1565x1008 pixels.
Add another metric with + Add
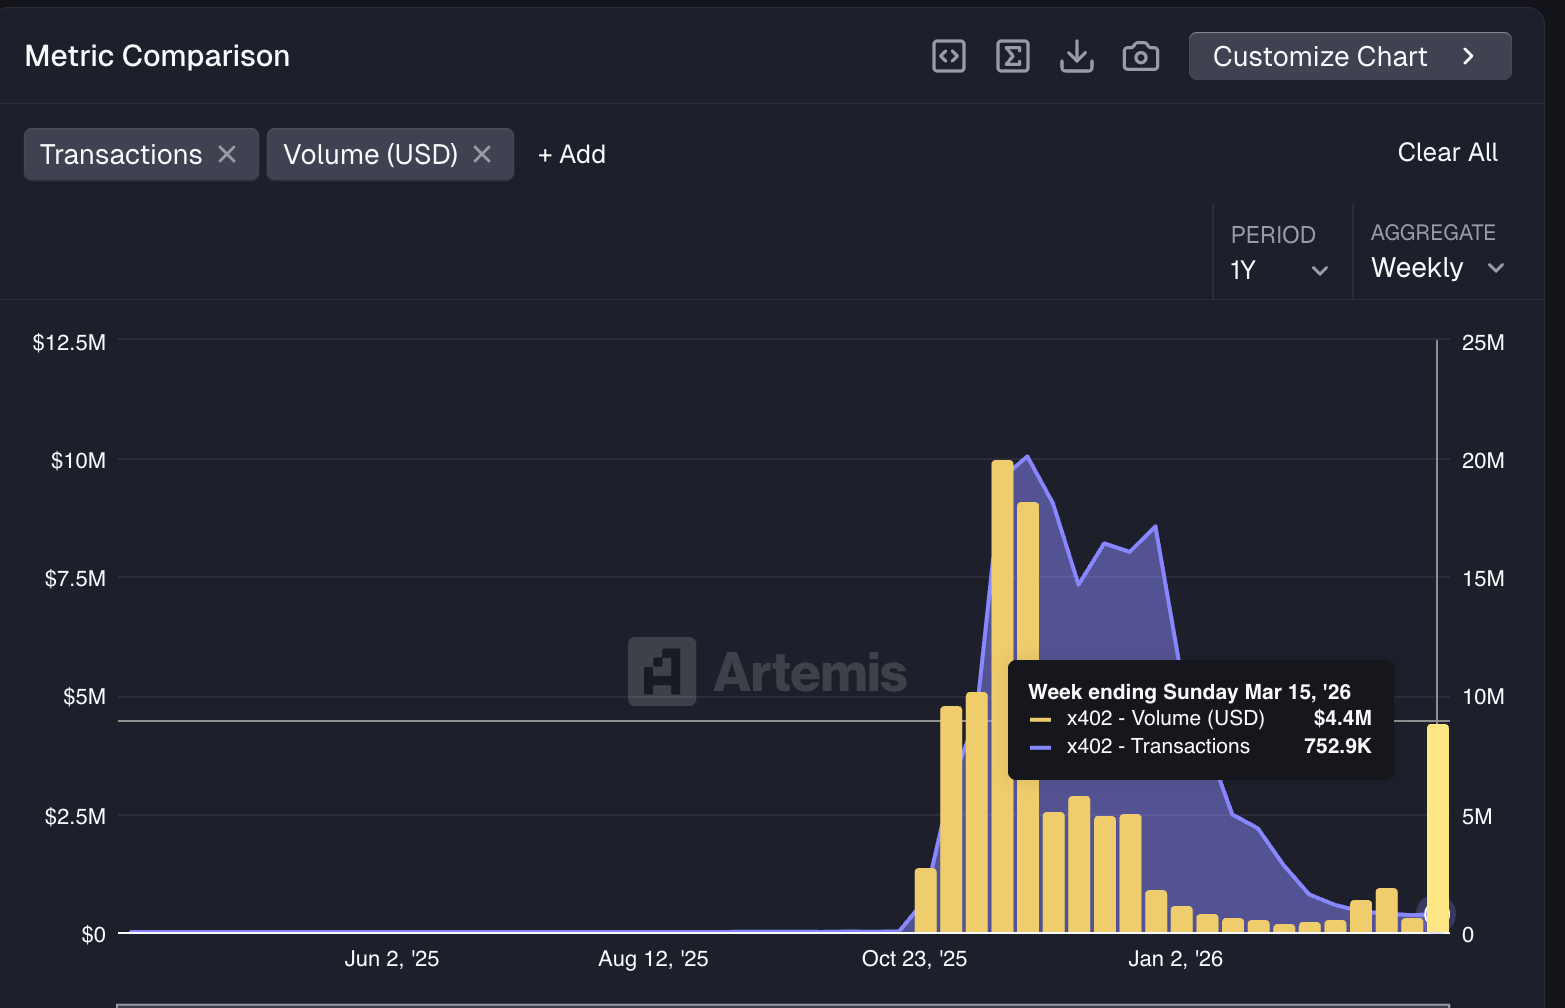click(572, 154)
